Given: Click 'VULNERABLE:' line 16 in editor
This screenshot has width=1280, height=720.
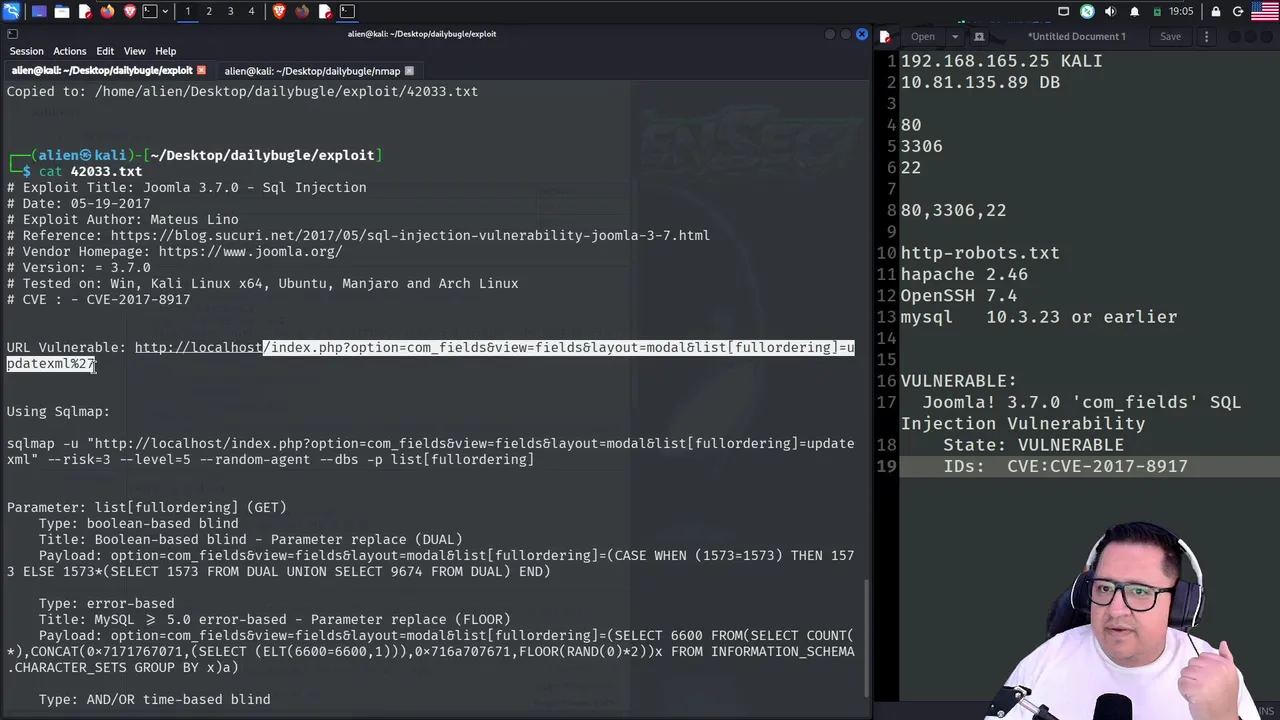Looking at the screenshot, I should pos(959,381).
